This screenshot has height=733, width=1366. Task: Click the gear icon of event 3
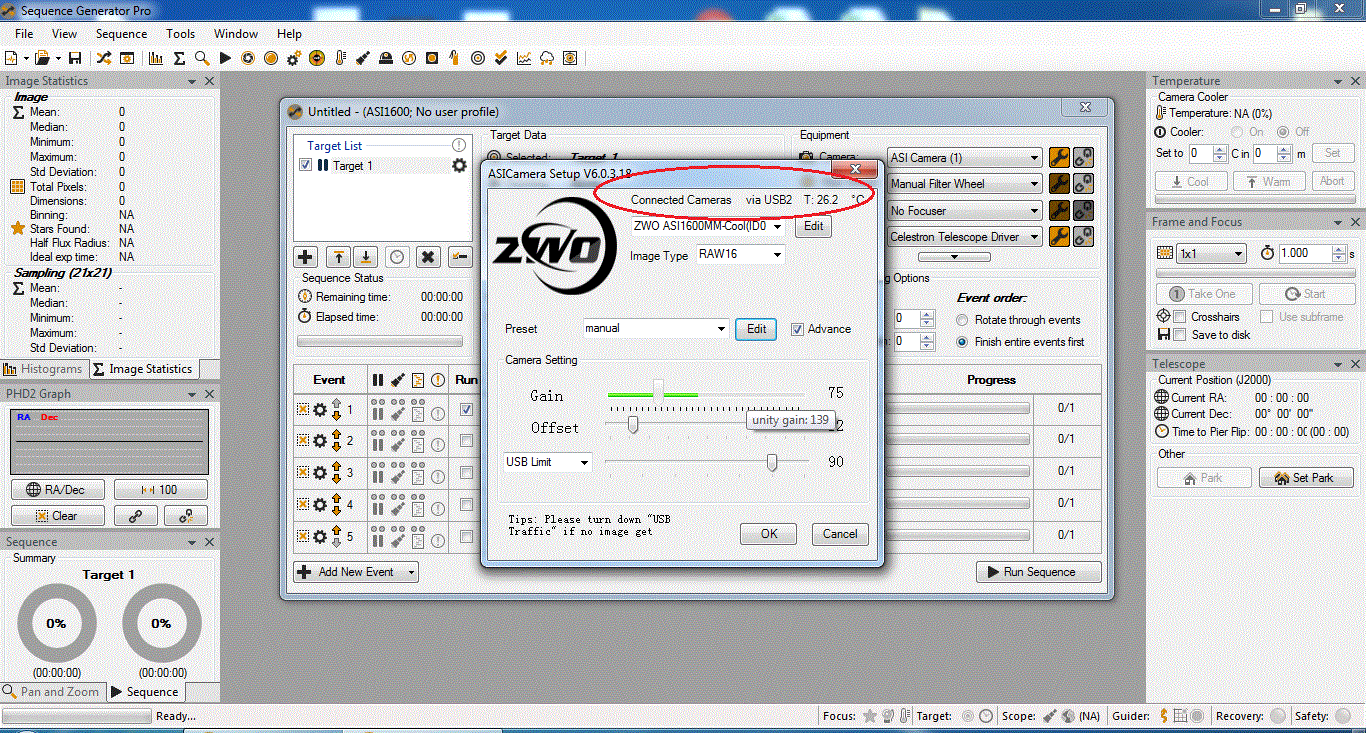[x=320, y=473]
